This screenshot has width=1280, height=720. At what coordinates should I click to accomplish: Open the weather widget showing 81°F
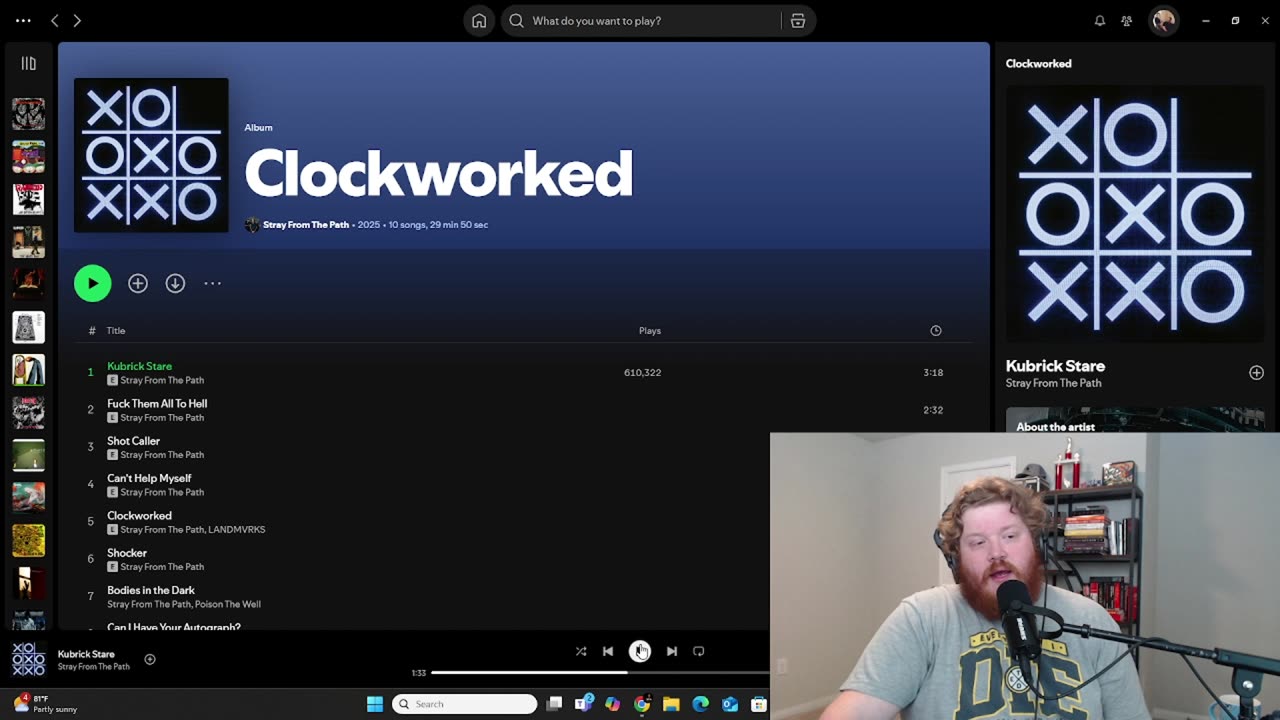tap(46, 704)
